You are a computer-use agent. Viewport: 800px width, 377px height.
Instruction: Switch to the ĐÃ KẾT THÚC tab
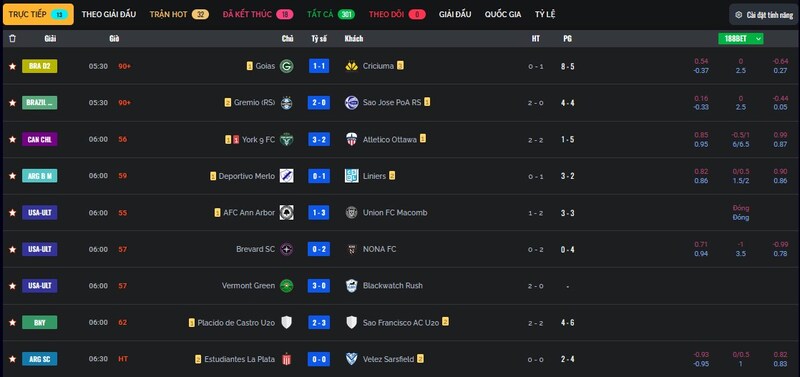(258, 14)
